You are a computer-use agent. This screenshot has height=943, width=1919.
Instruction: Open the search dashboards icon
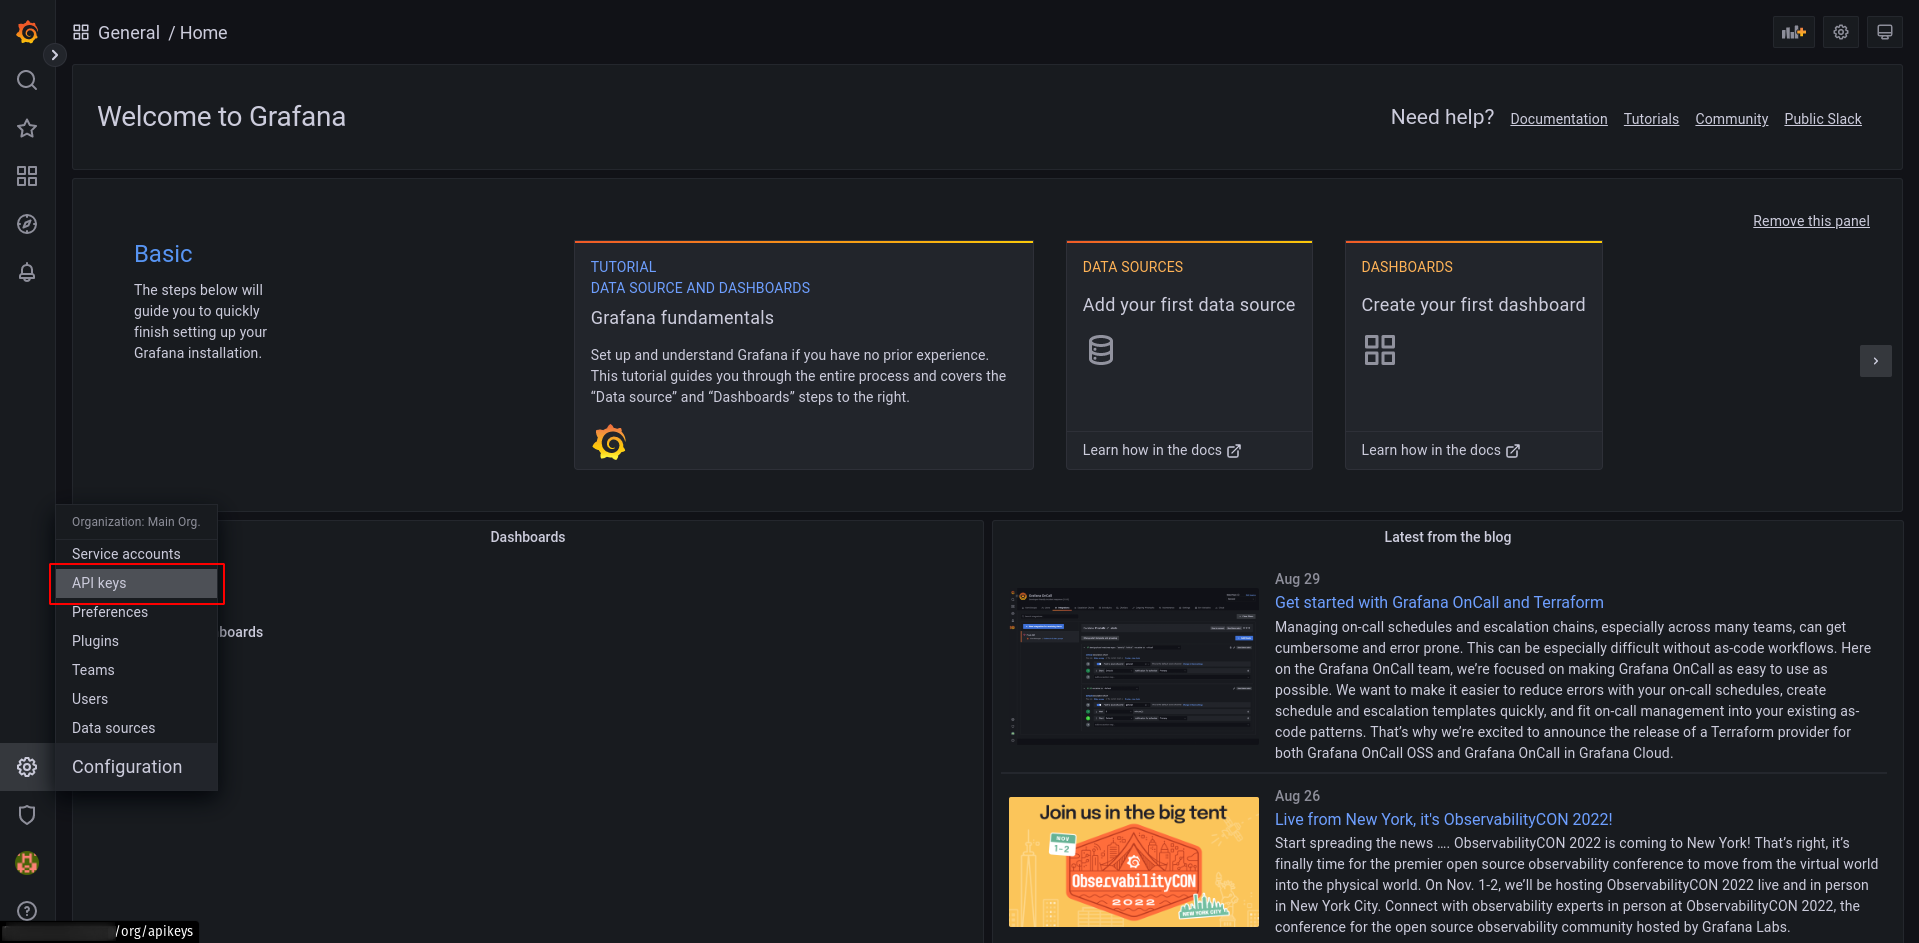(x=27, y=80)
